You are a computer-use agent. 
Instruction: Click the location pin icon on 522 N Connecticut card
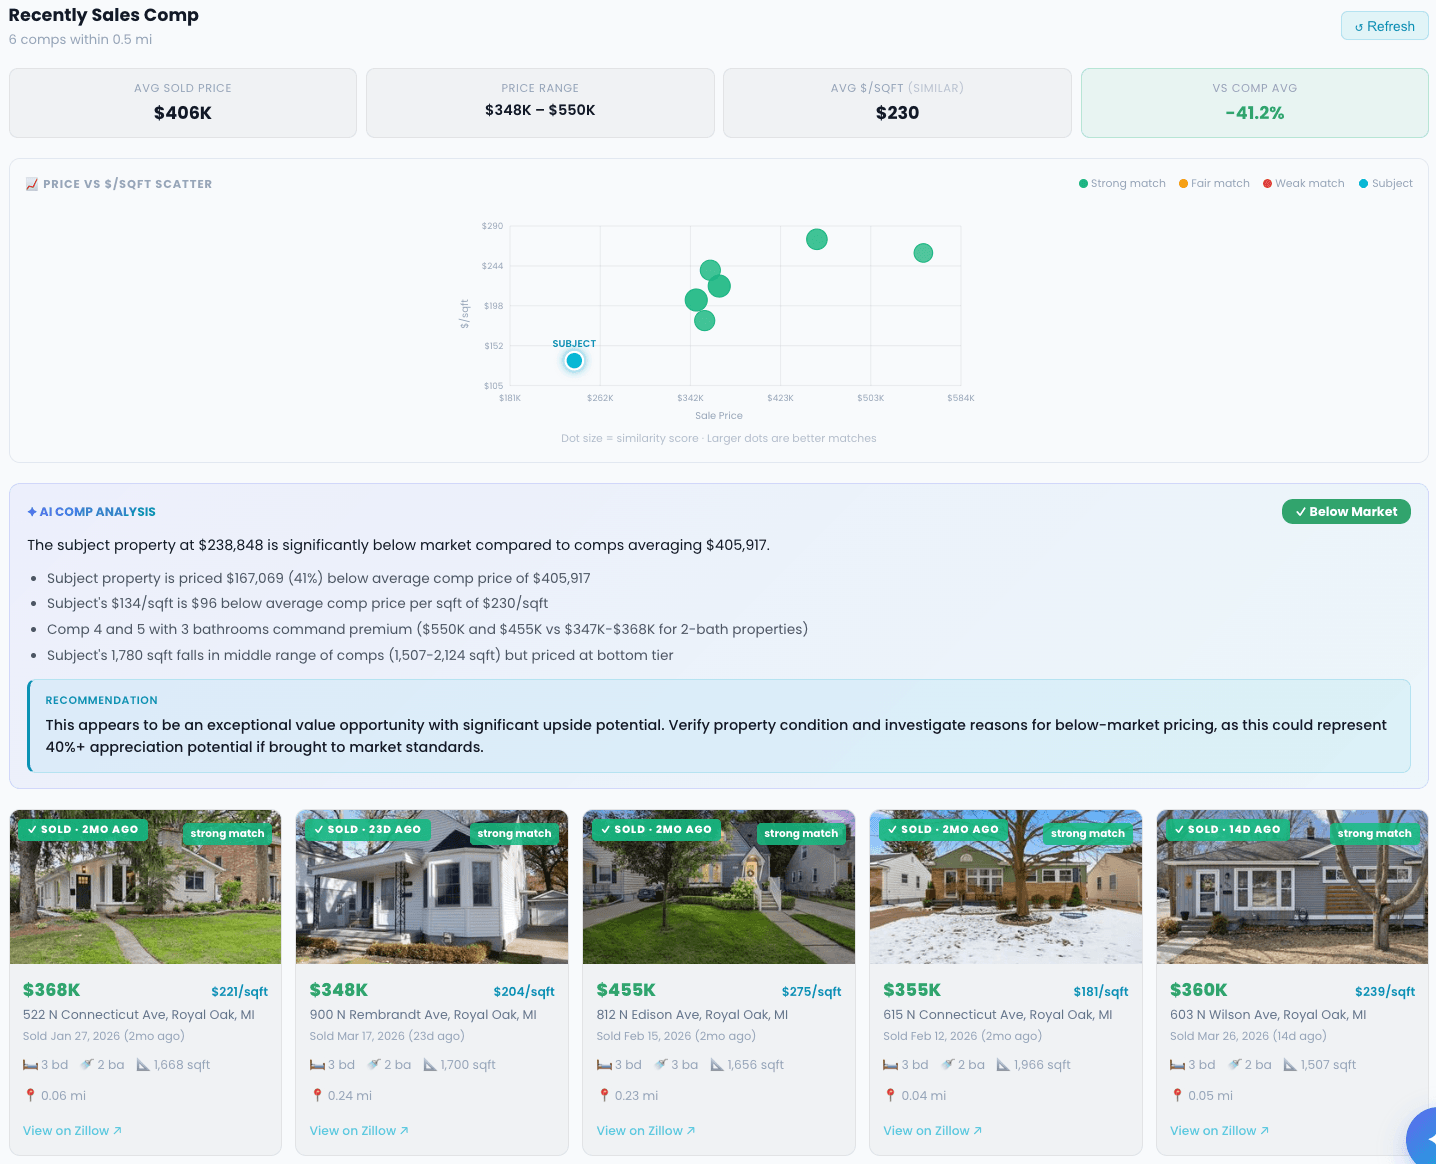tap(30, 1095)
